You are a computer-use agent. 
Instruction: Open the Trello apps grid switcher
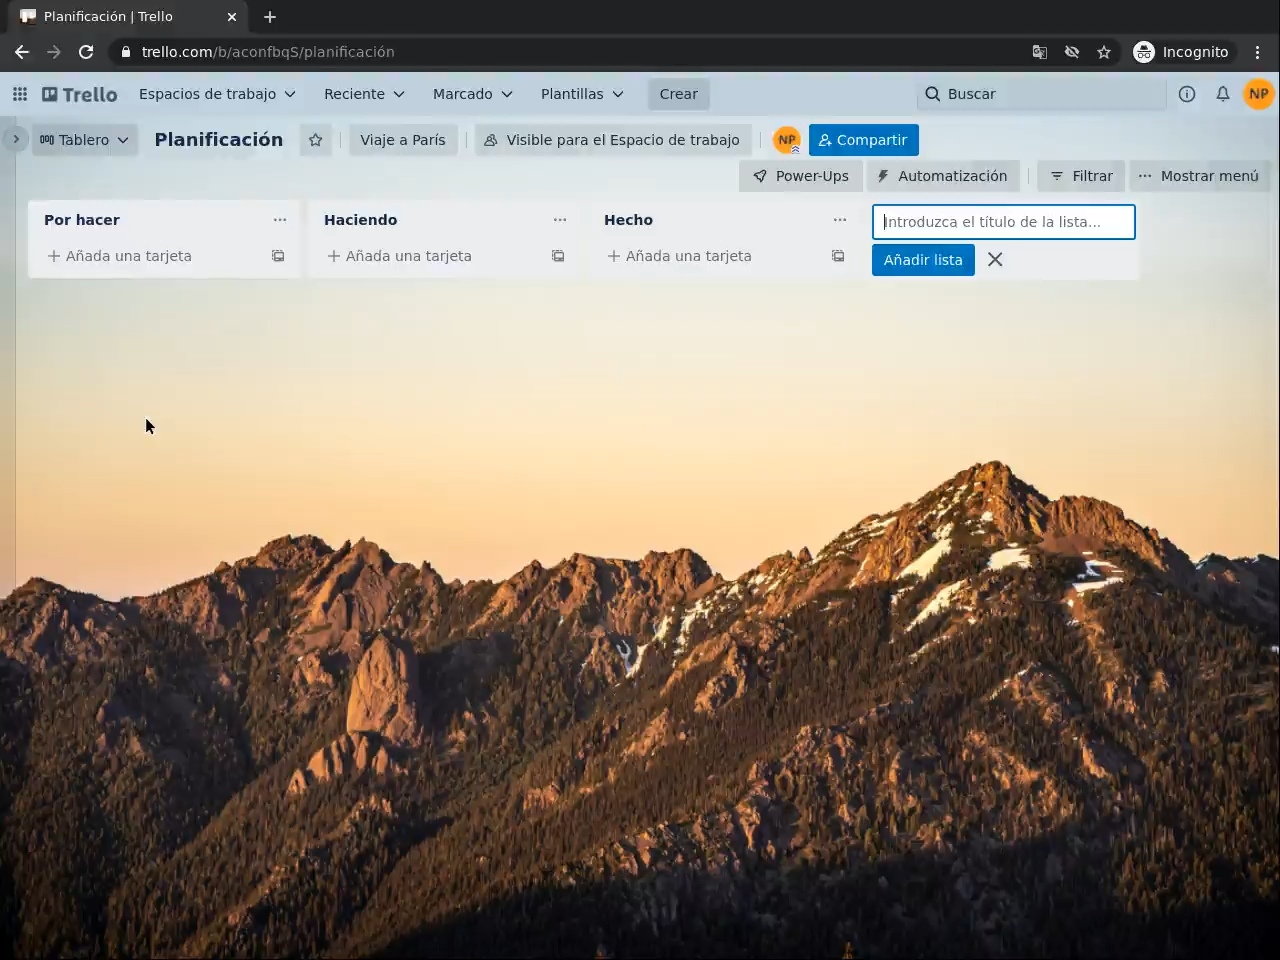(20, 94)
